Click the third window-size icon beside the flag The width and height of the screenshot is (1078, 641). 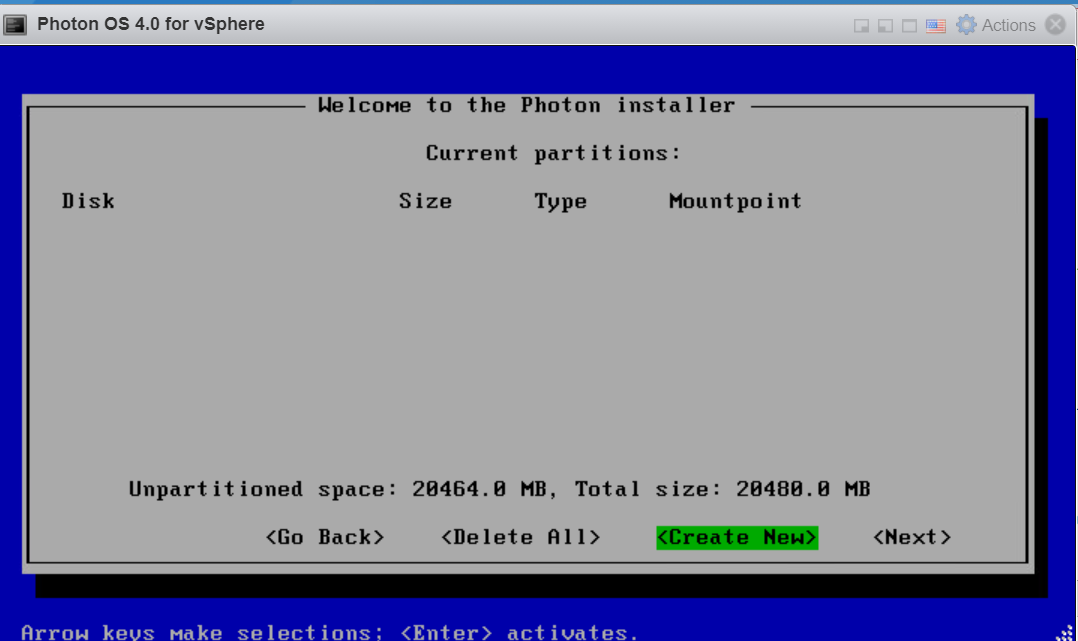coord(909,26)
